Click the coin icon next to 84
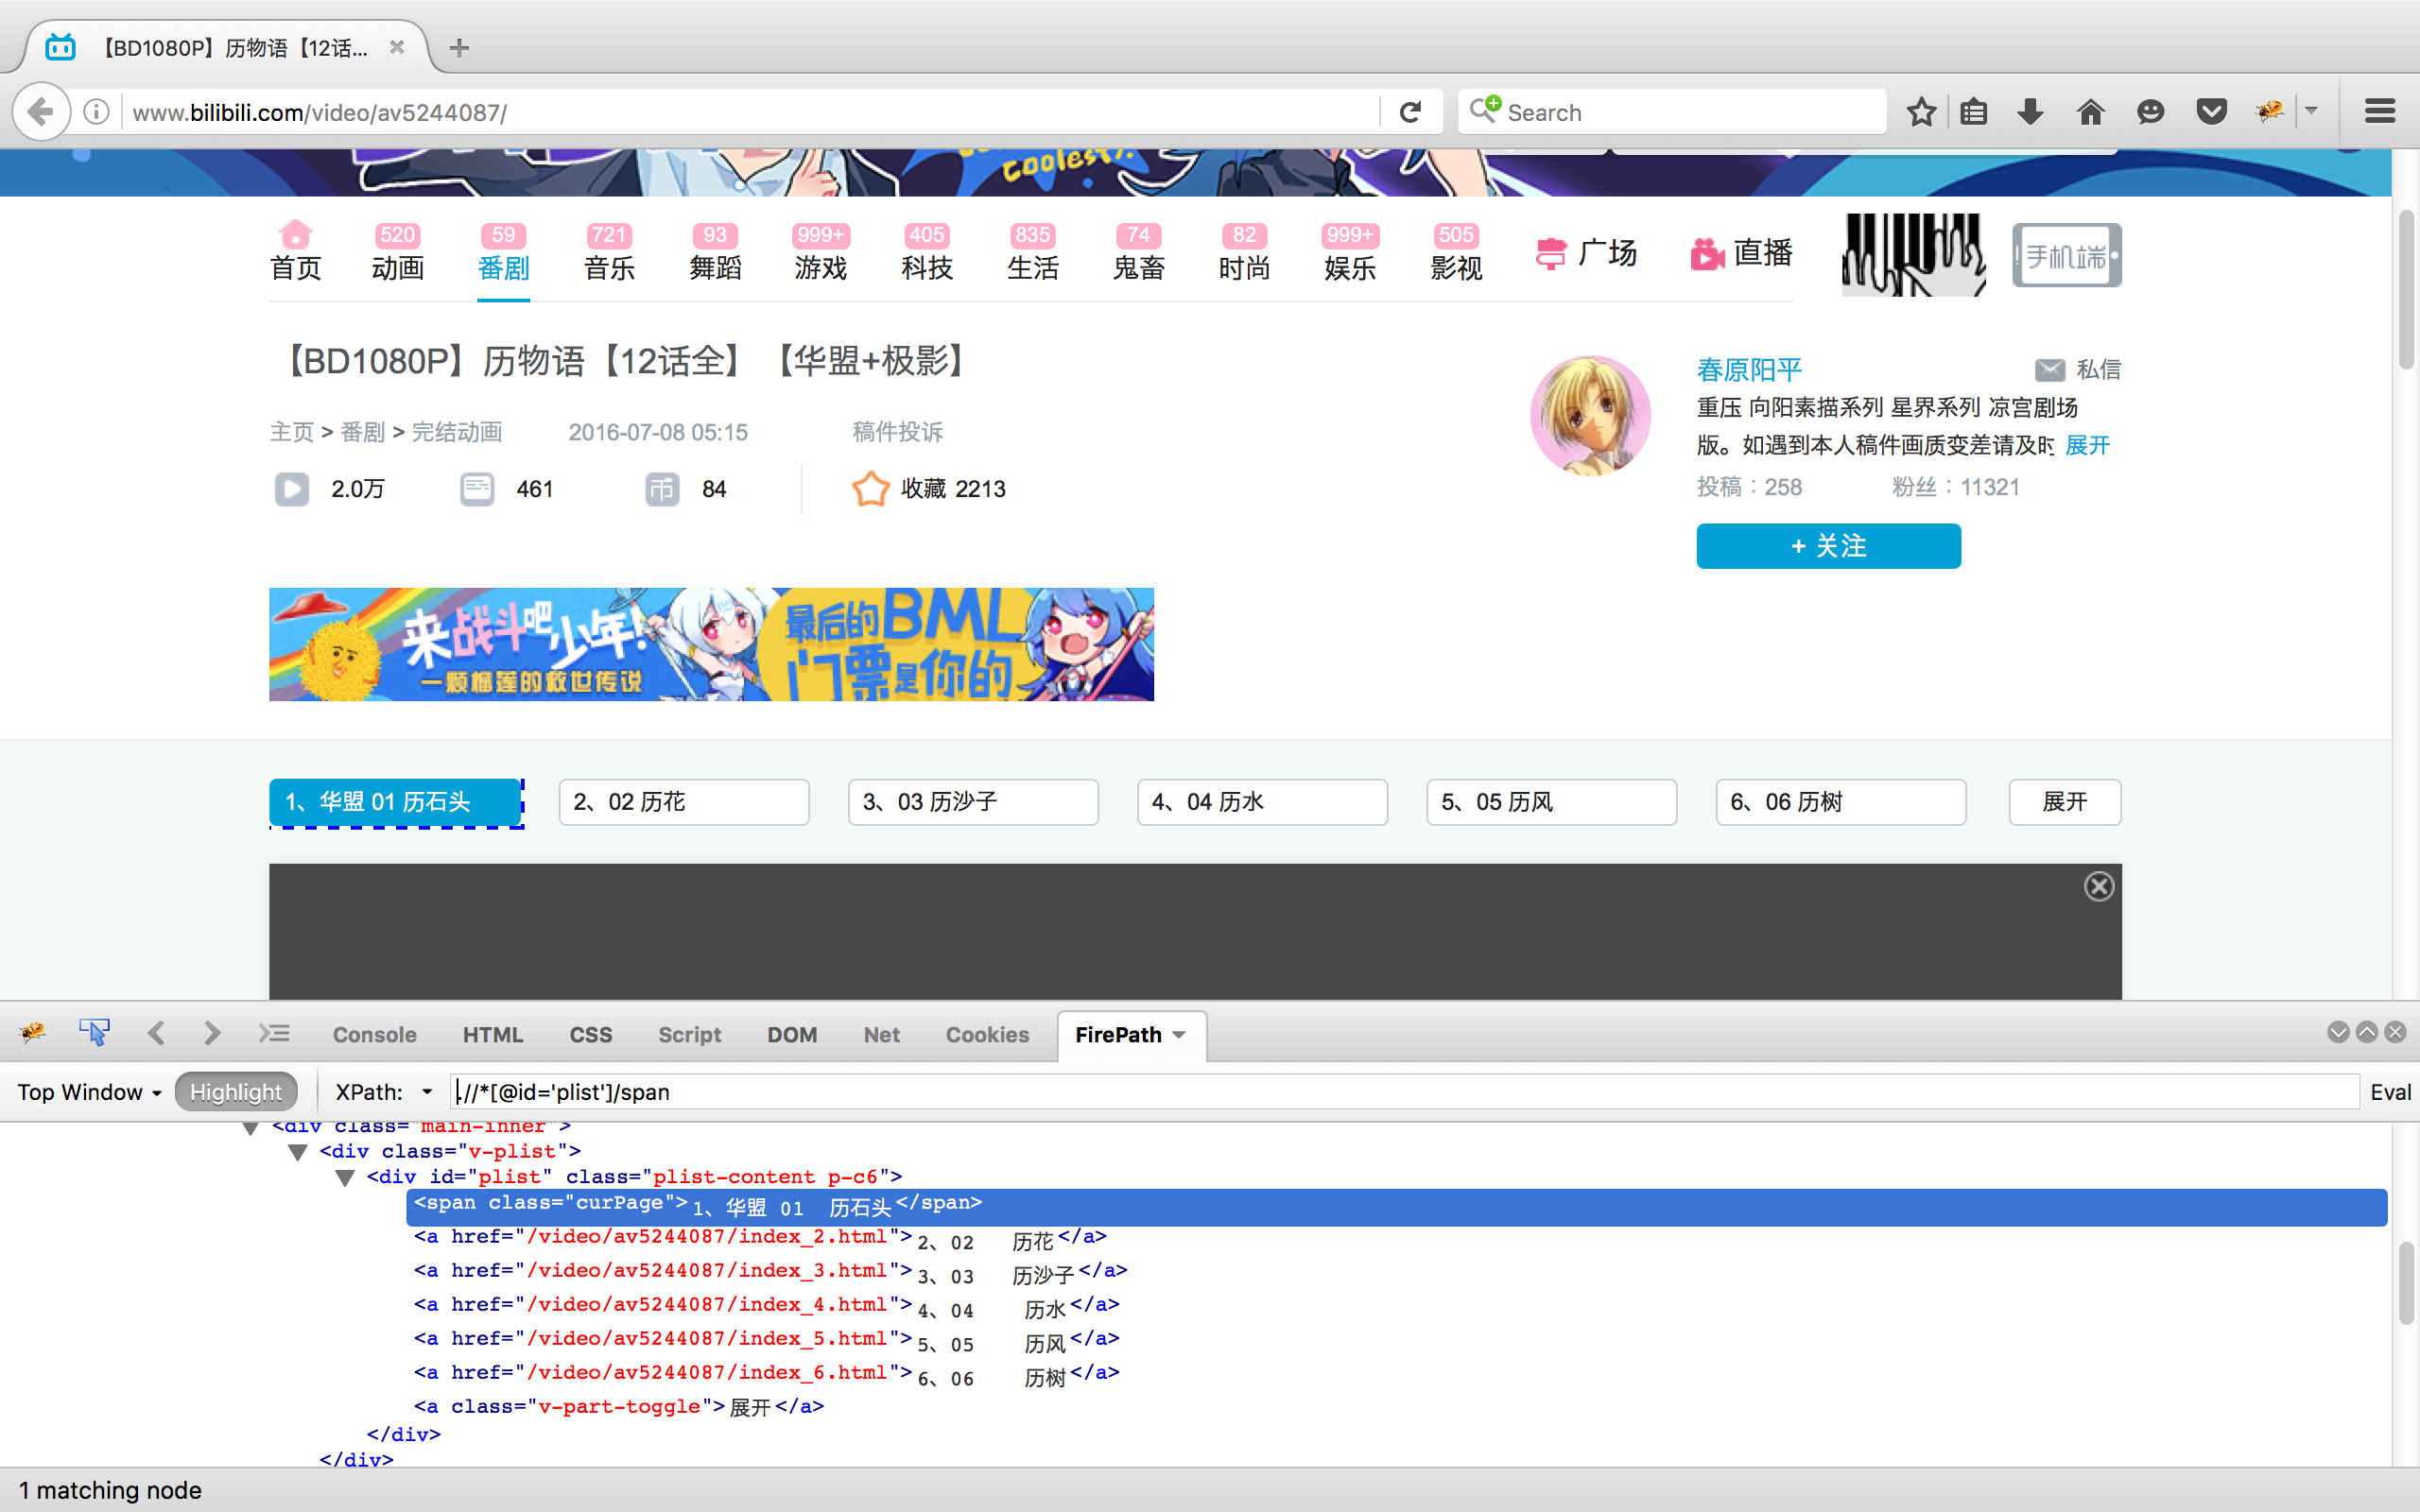This screenshot has width=2420, height=1512. click(x=661, y=488)
